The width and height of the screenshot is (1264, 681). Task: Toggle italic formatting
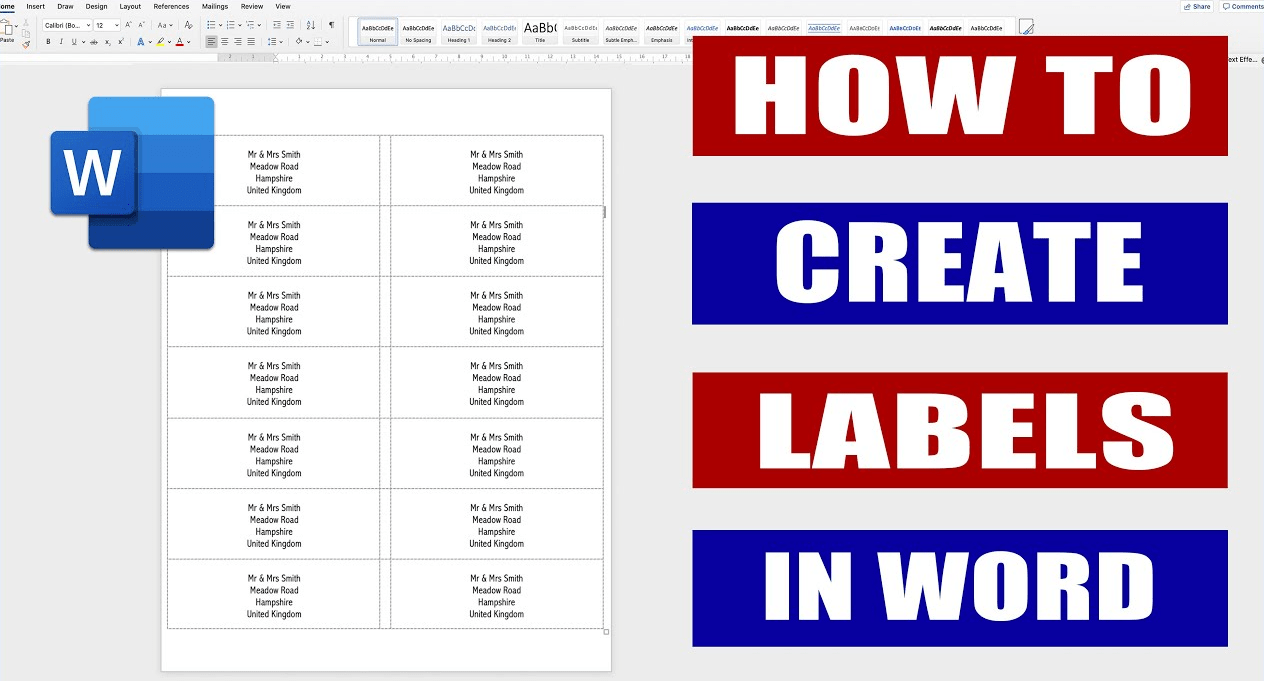[61, 42]
